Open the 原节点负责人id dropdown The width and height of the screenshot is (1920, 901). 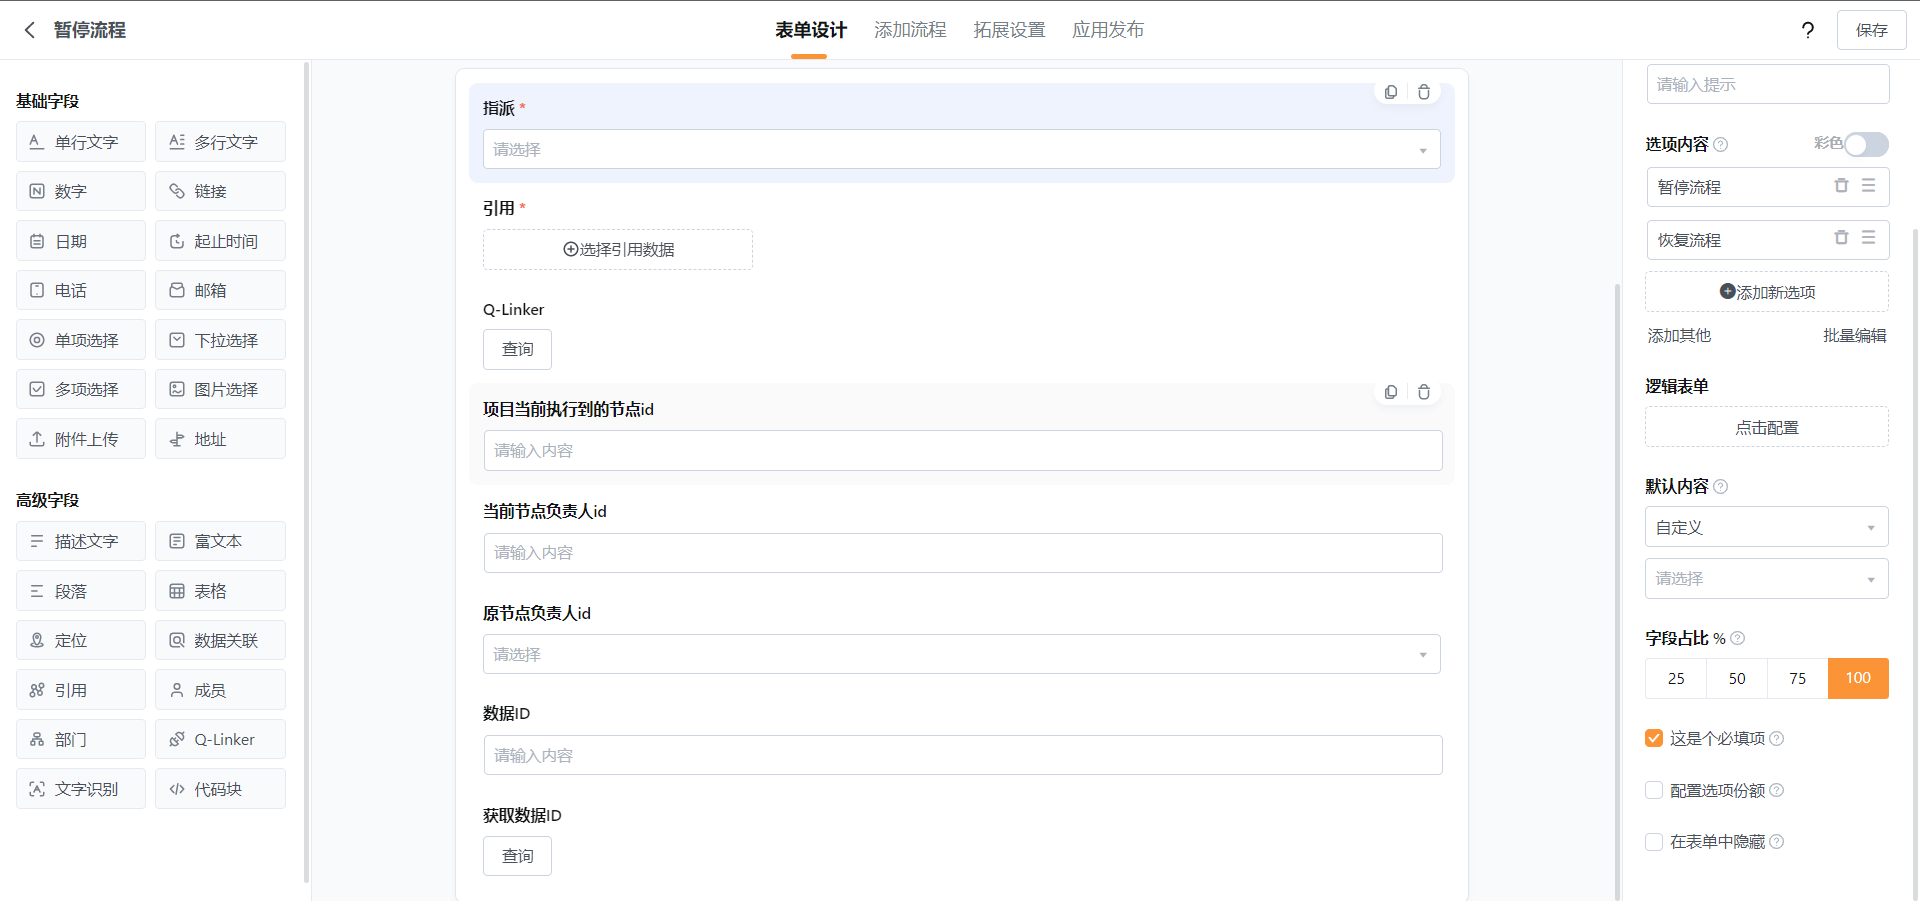[x=962, y=654]
